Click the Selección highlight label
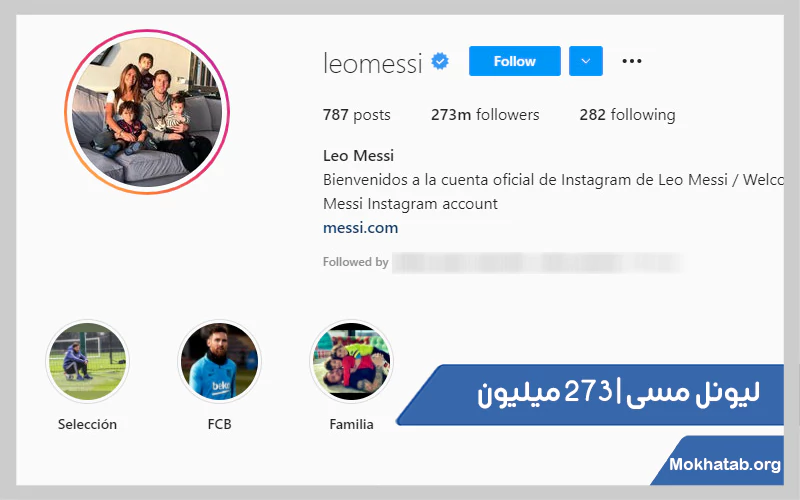The width and height of the screenshot is (800, 500). click(x=87, y=424)
